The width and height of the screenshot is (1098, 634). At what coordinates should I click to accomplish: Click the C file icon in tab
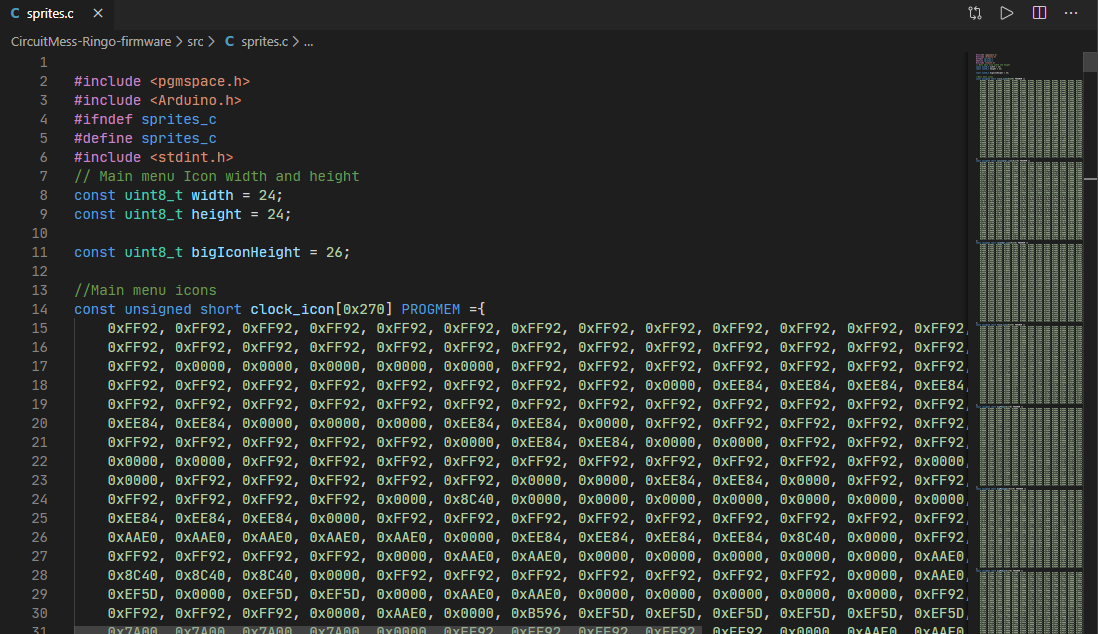coord(15,13)
